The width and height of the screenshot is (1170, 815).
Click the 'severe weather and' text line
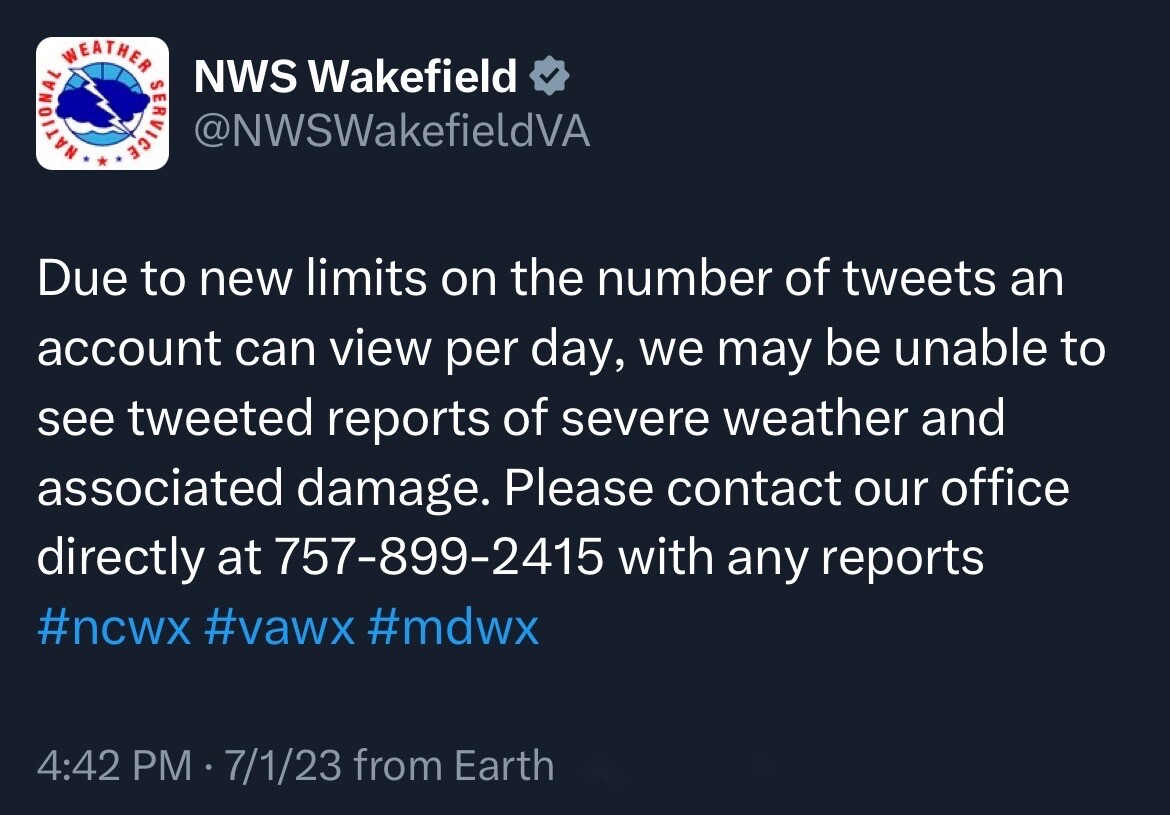tap(783, 418)
